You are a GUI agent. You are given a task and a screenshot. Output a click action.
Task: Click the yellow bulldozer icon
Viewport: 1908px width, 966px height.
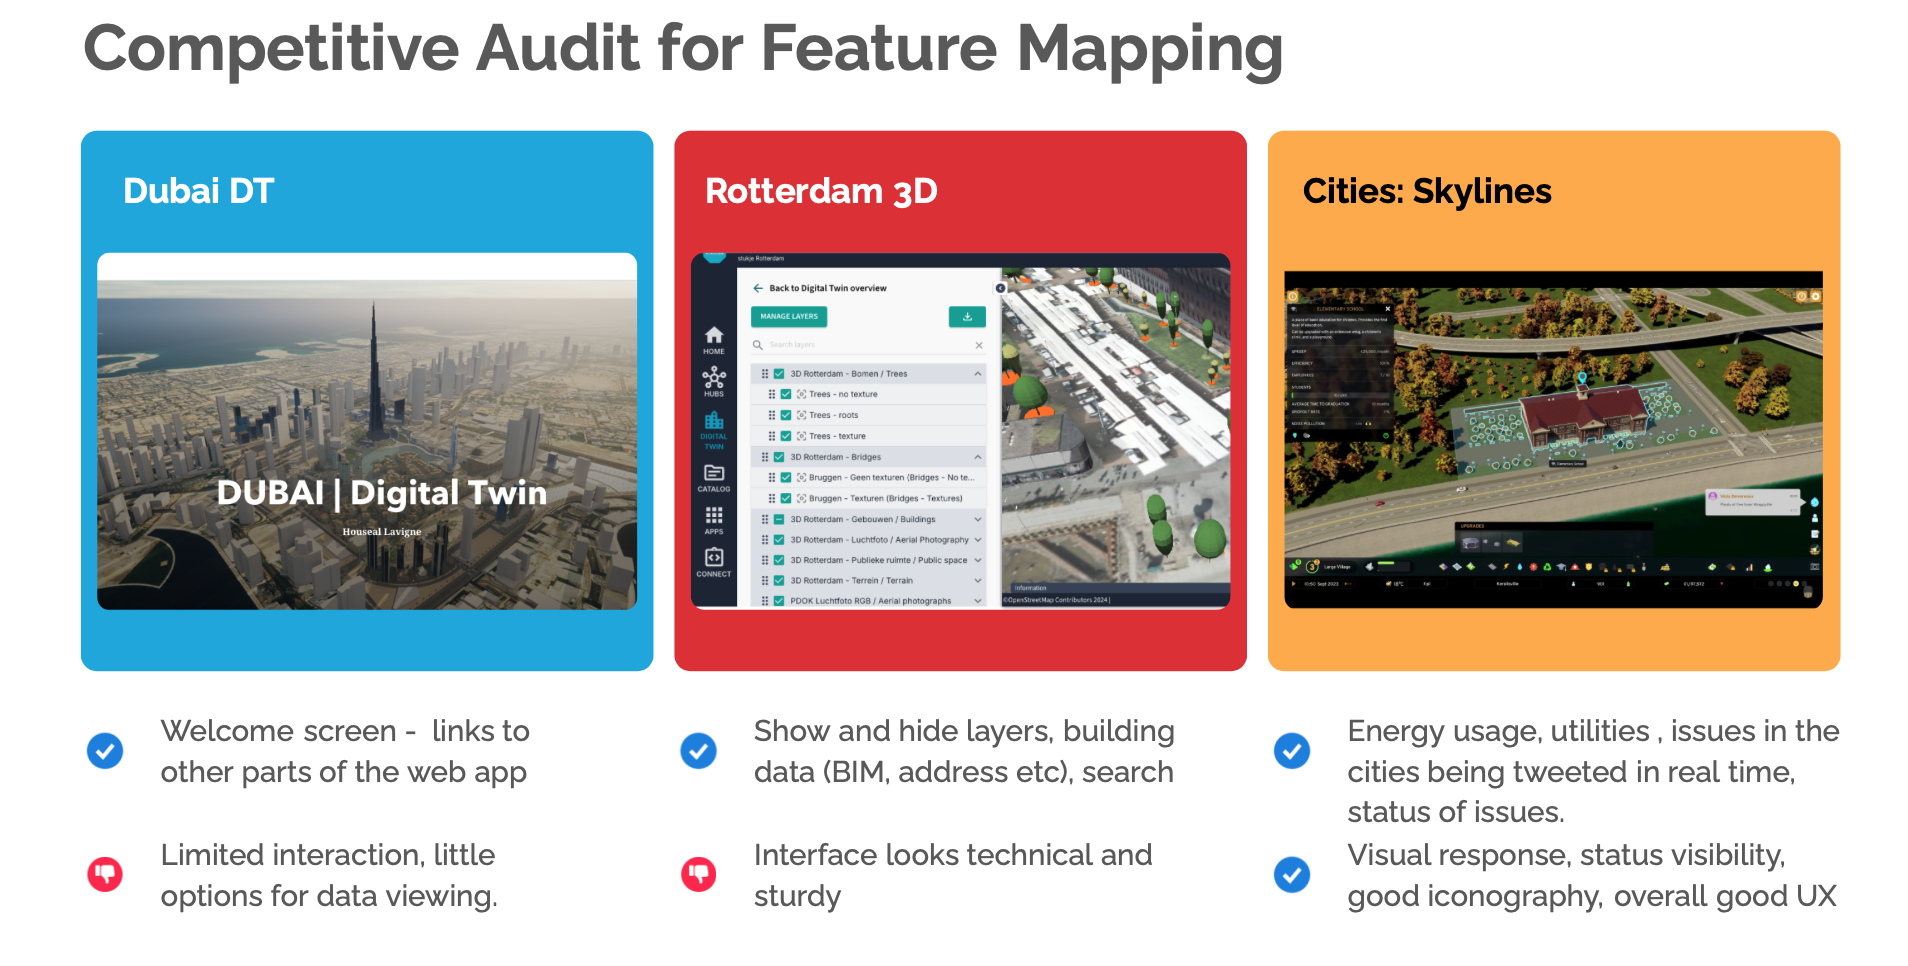[1665, 567]
